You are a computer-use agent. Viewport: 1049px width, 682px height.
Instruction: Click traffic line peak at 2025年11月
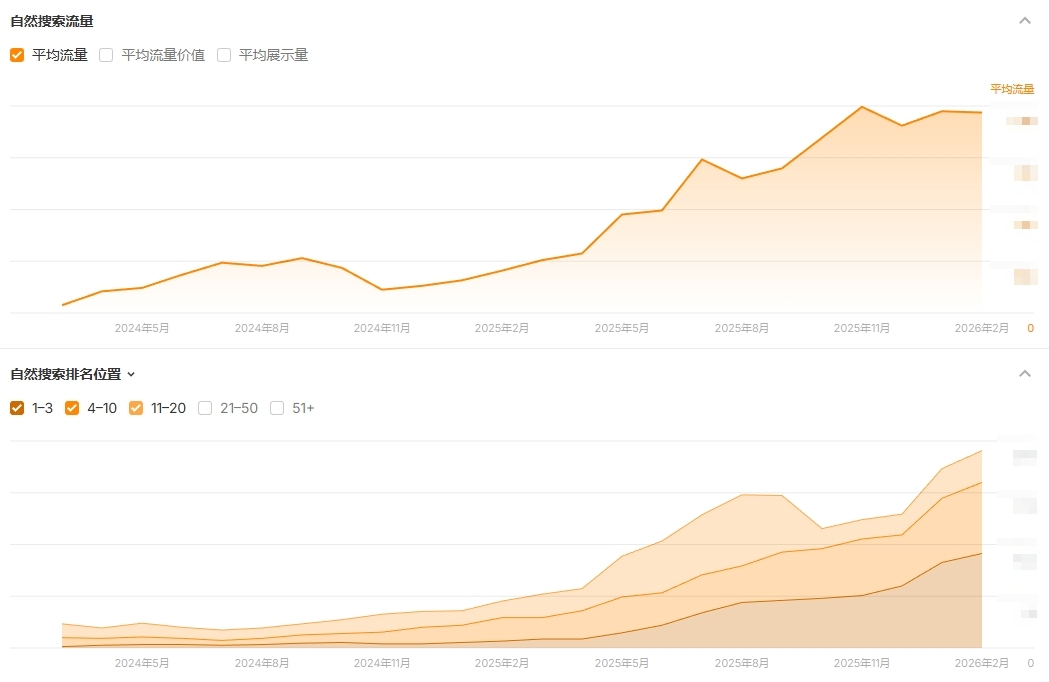[862, 107]
